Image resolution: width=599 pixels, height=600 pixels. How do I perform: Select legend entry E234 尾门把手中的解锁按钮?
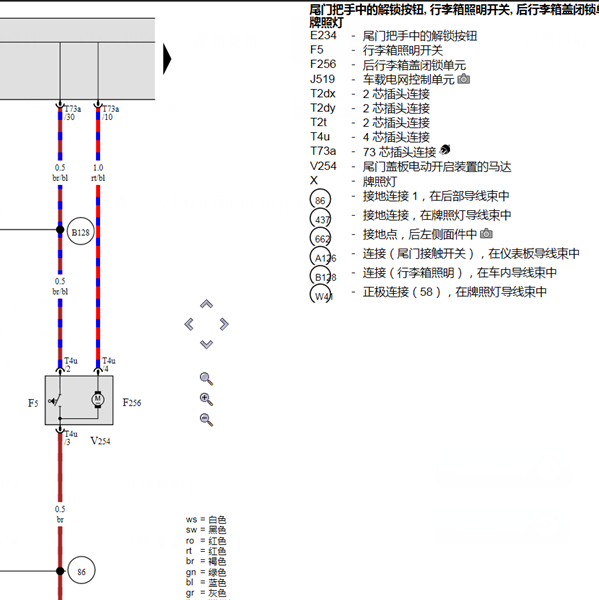[x=393, y=36]
